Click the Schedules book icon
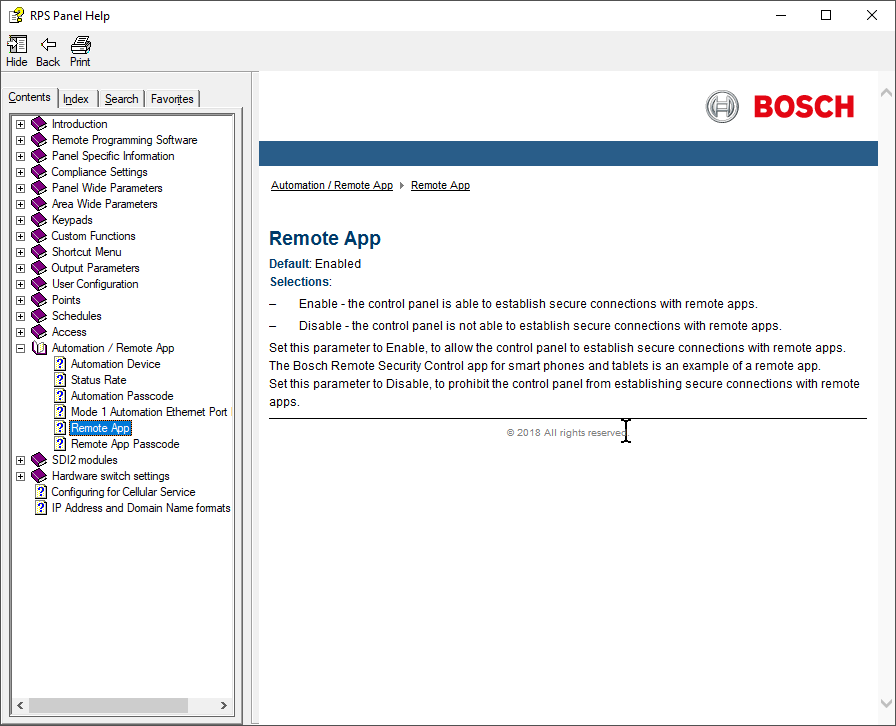Screen dimensions: 896x726 [x=39, y=316]
